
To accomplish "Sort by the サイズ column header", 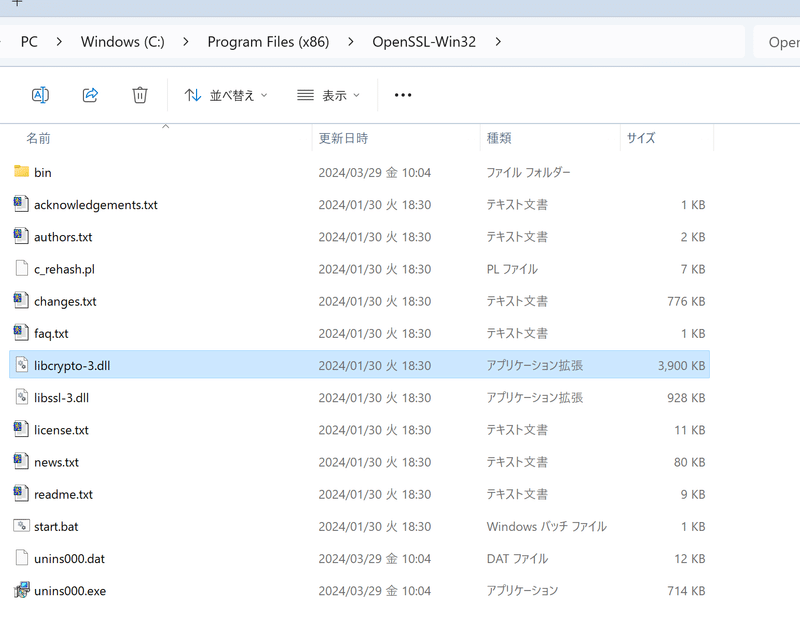I will (x=641, y=138).
